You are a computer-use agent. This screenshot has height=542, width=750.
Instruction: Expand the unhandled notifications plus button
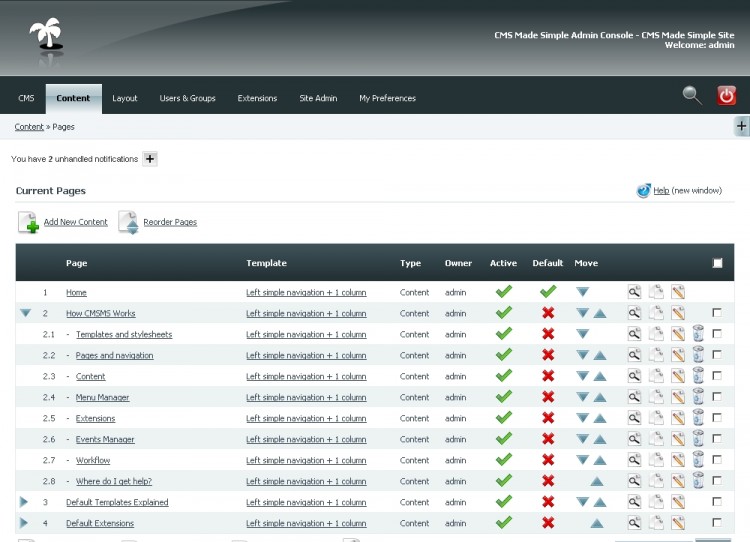point(150,159)
